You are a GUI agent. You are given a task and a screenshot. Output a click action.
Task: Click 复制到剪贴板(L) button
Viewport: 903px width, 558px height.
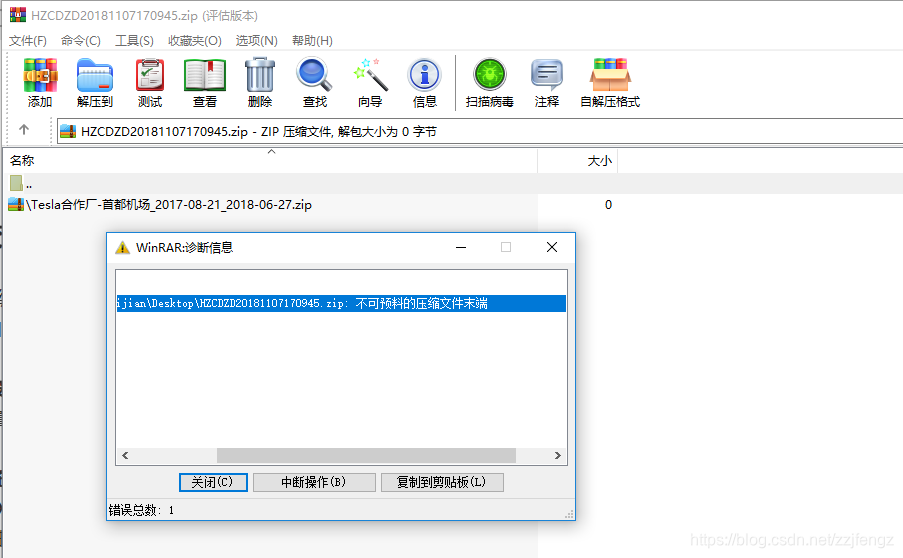tap(442, 482)
